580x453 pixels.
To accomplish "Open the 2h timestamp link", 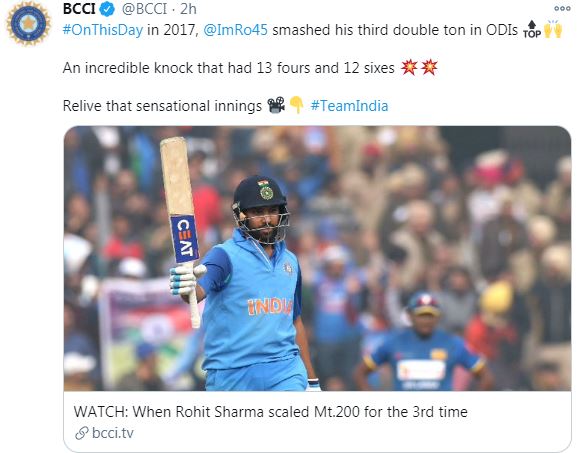I will [188, 9].
